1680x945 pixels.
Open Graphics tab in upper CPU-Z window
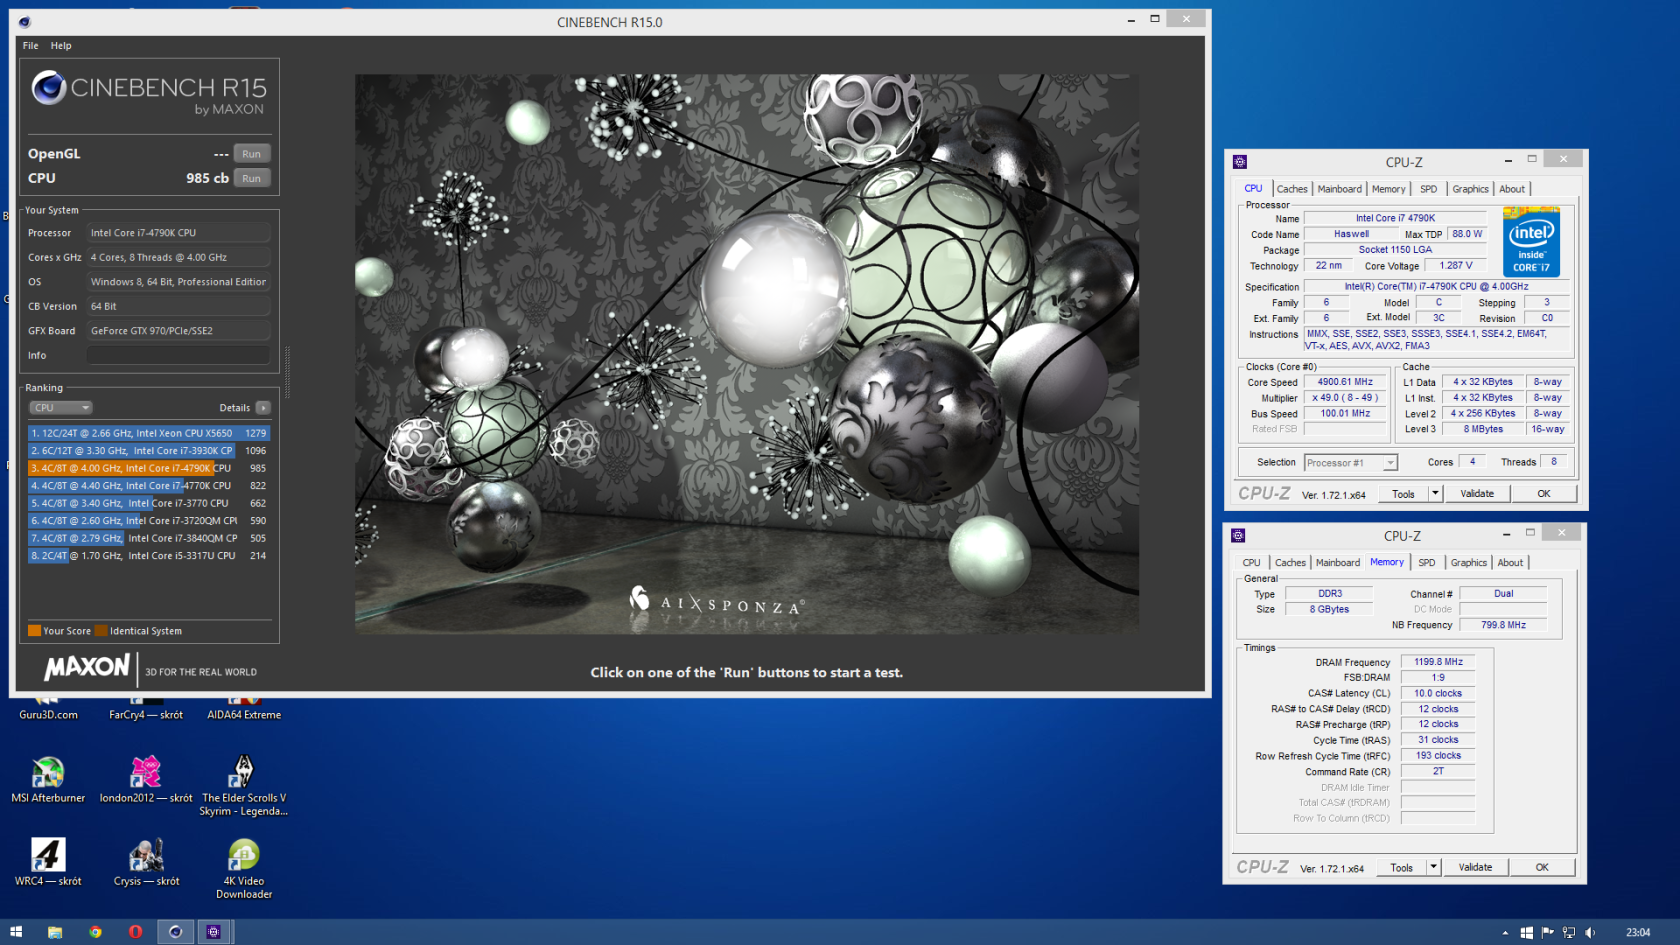1470,189
